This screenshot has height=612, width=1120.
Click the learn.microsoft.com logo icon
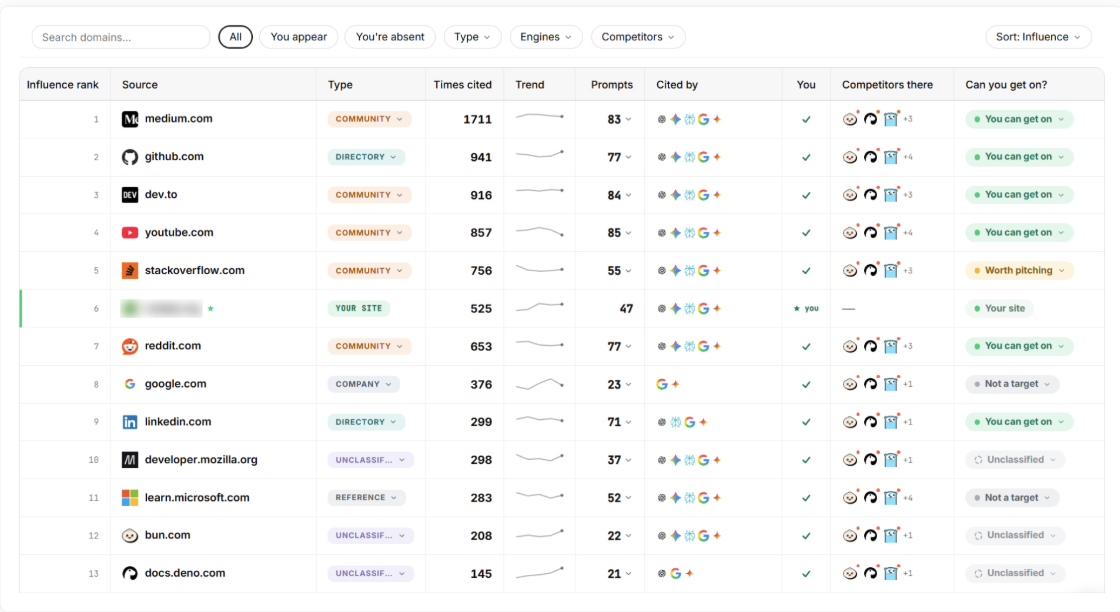pyautogui.click(x=129, y=498)
